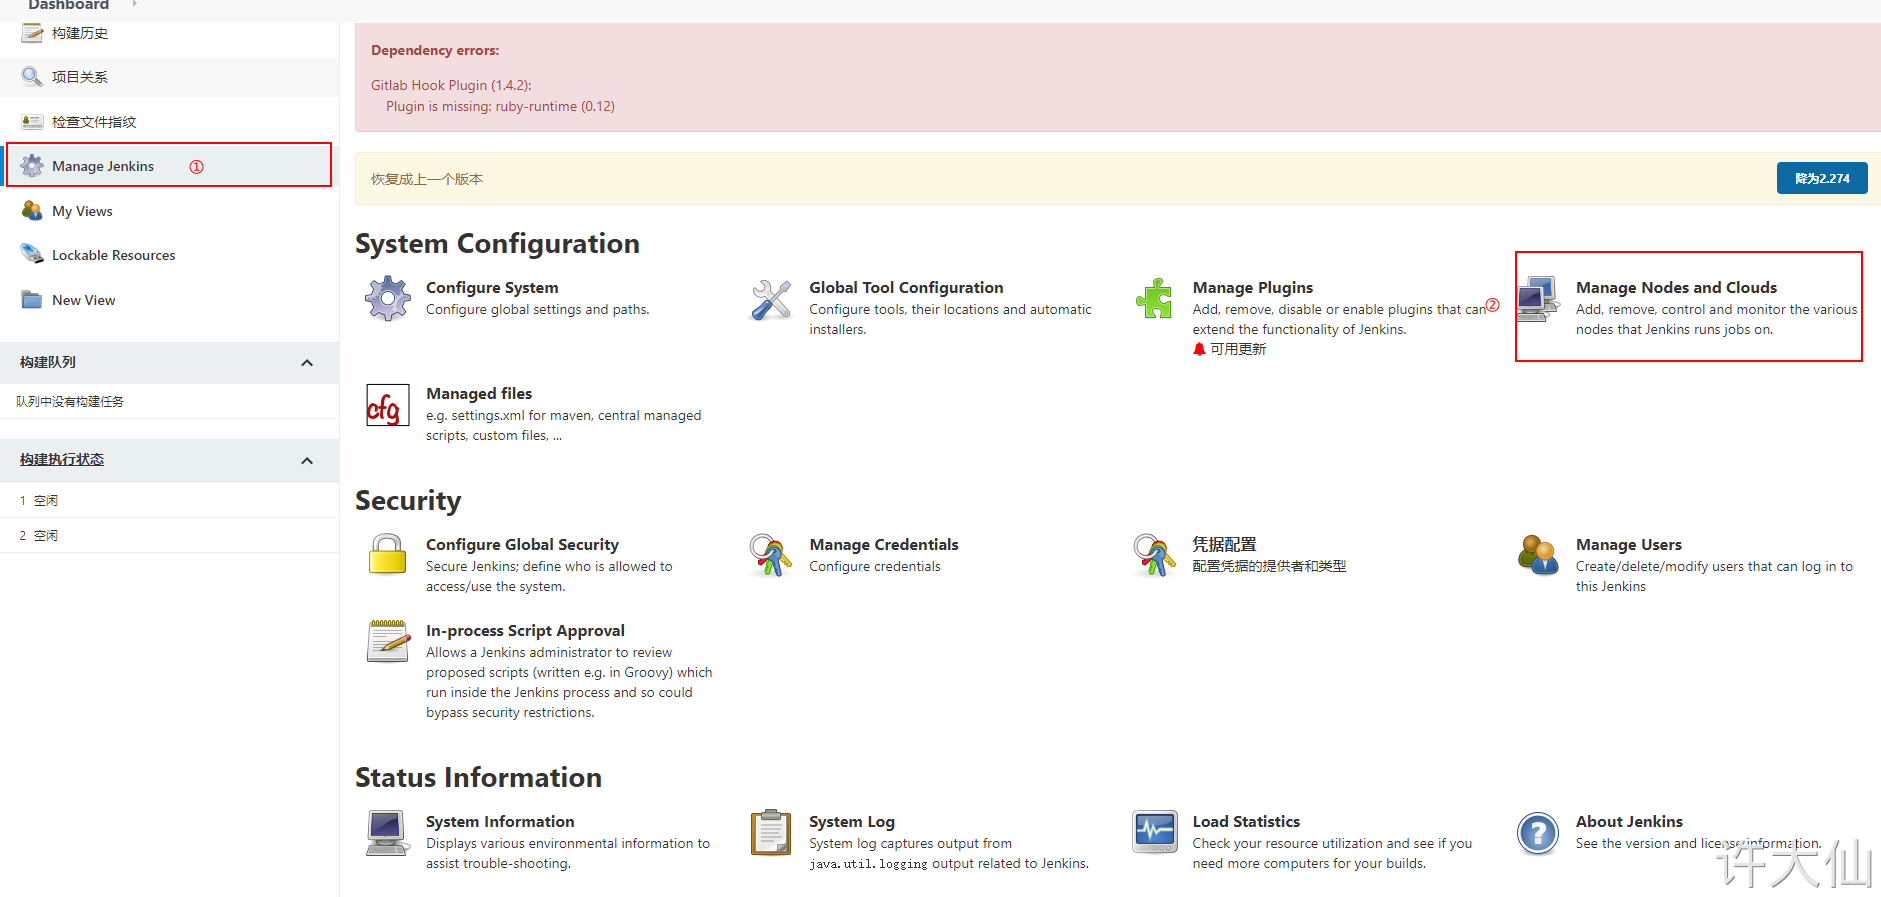Open System Information link
The height and width of the screenshot is (897, 1881).
(500, 822)
